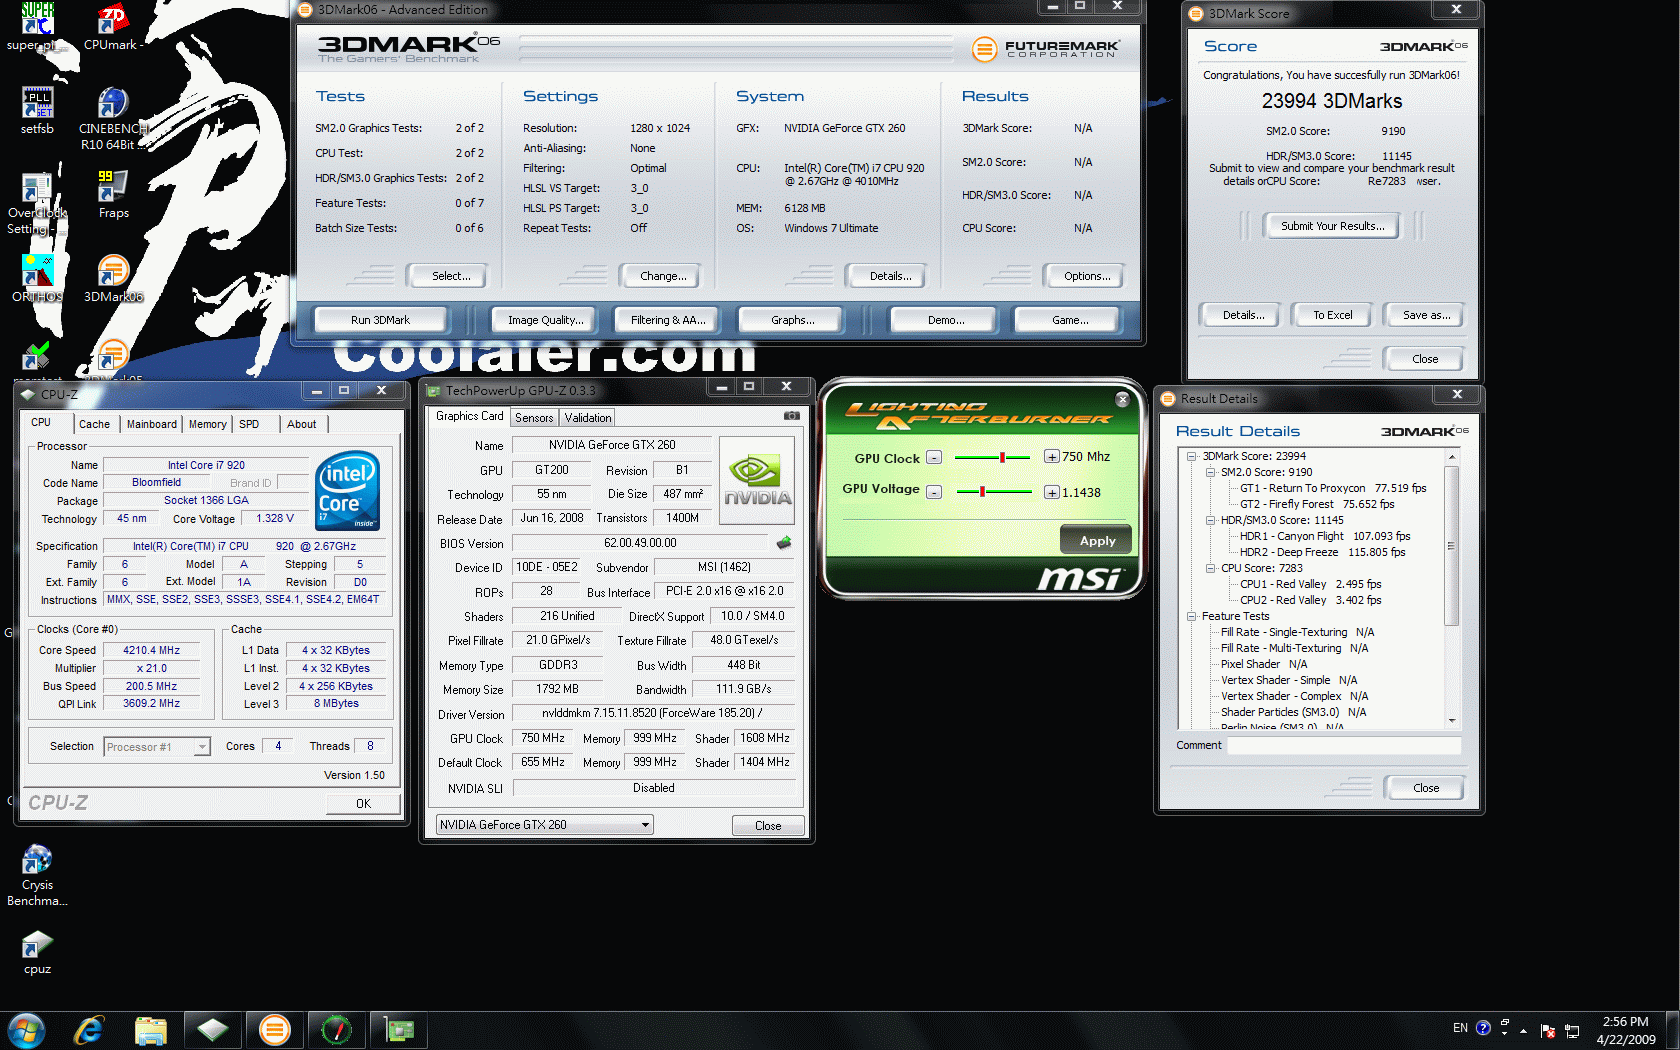
Task: Open the OverClock Setting desktop icon
Action: tap(37, 202)
